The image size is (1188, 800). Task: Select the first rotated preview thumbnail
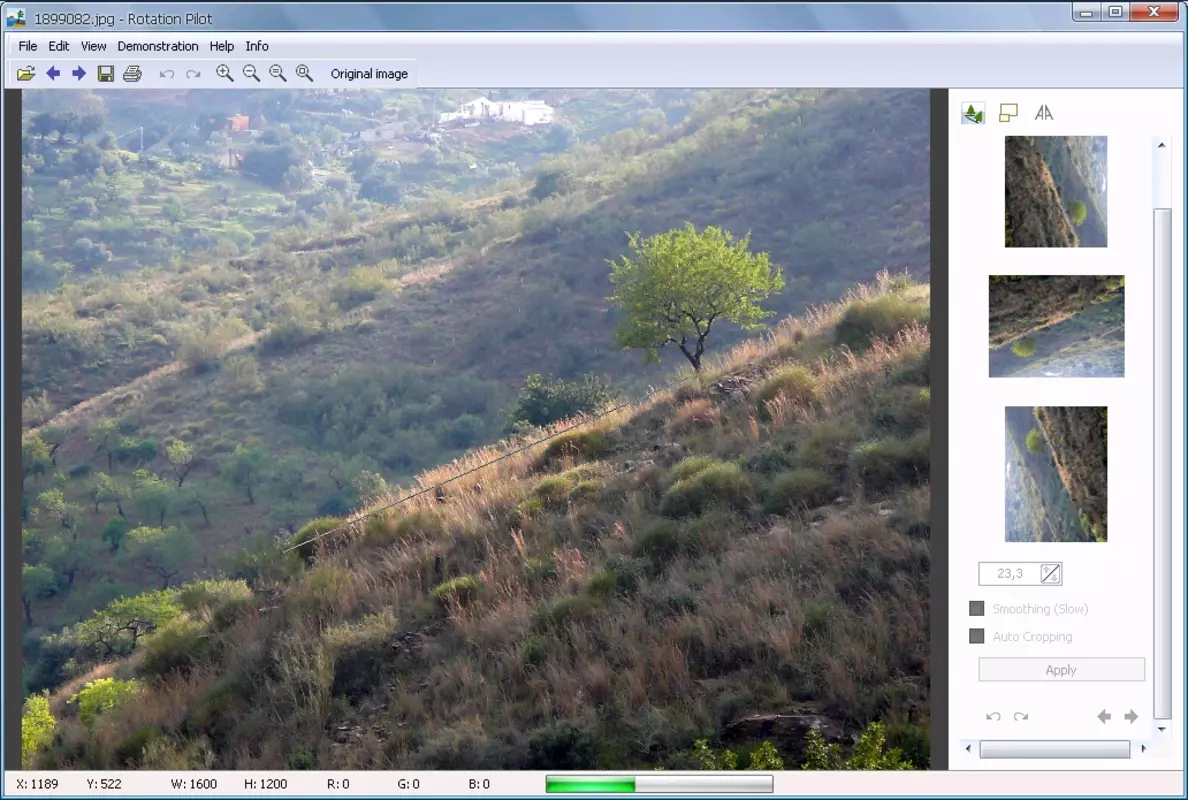click(1055, 192)
